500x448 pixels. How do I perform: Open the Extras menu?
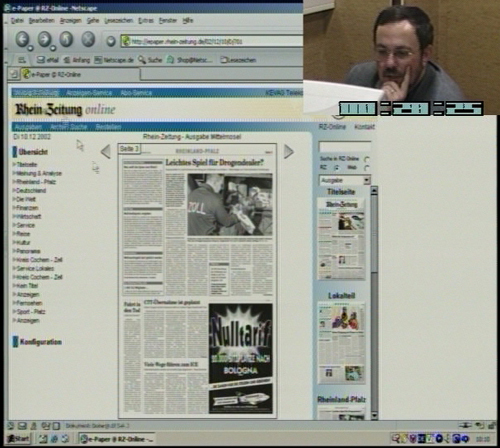(x=146, y=21)
